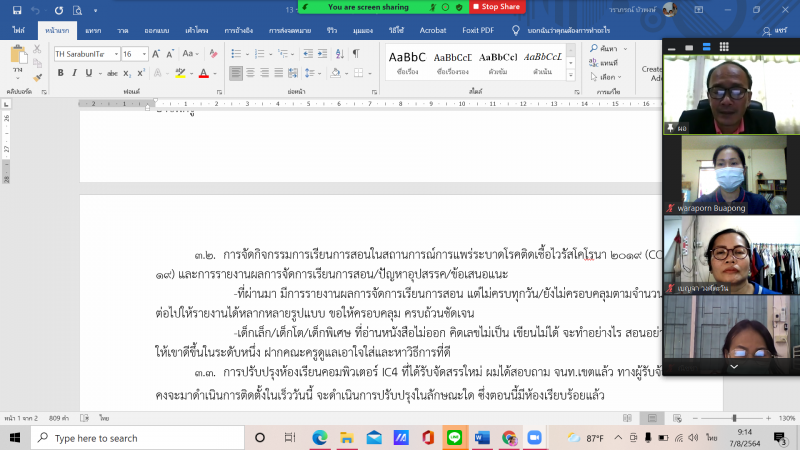Switch to the Foxit PDF tab
This screenshot has height=450, width=800.
pos(479,30)
